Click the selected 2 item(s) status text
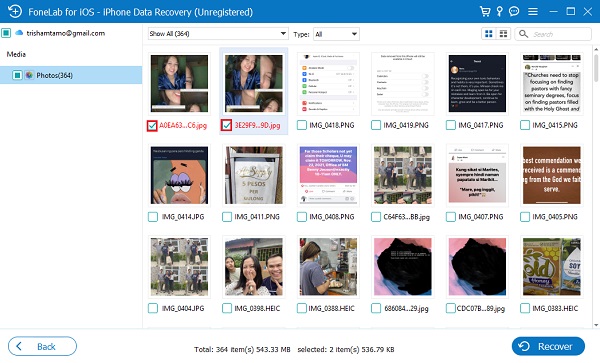 (346, 349)
